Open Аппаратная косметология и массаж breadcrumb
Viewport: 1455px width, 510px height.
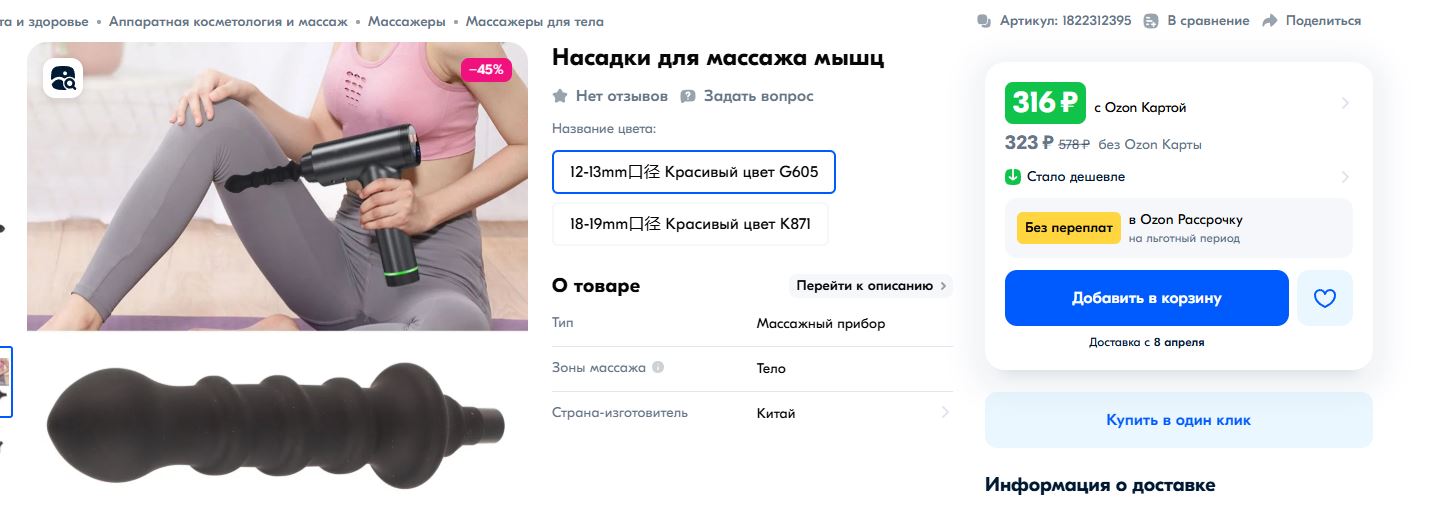pos(228,21)
